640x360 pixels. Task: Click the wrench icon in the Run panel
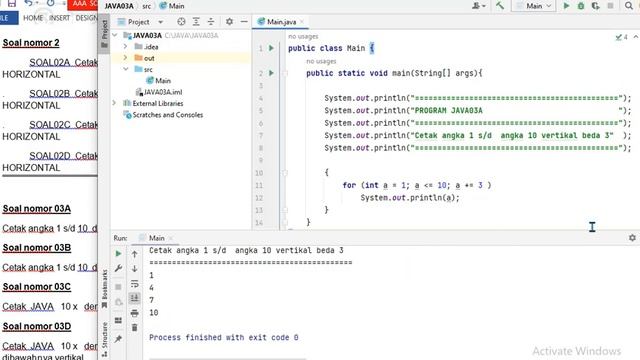118,268
